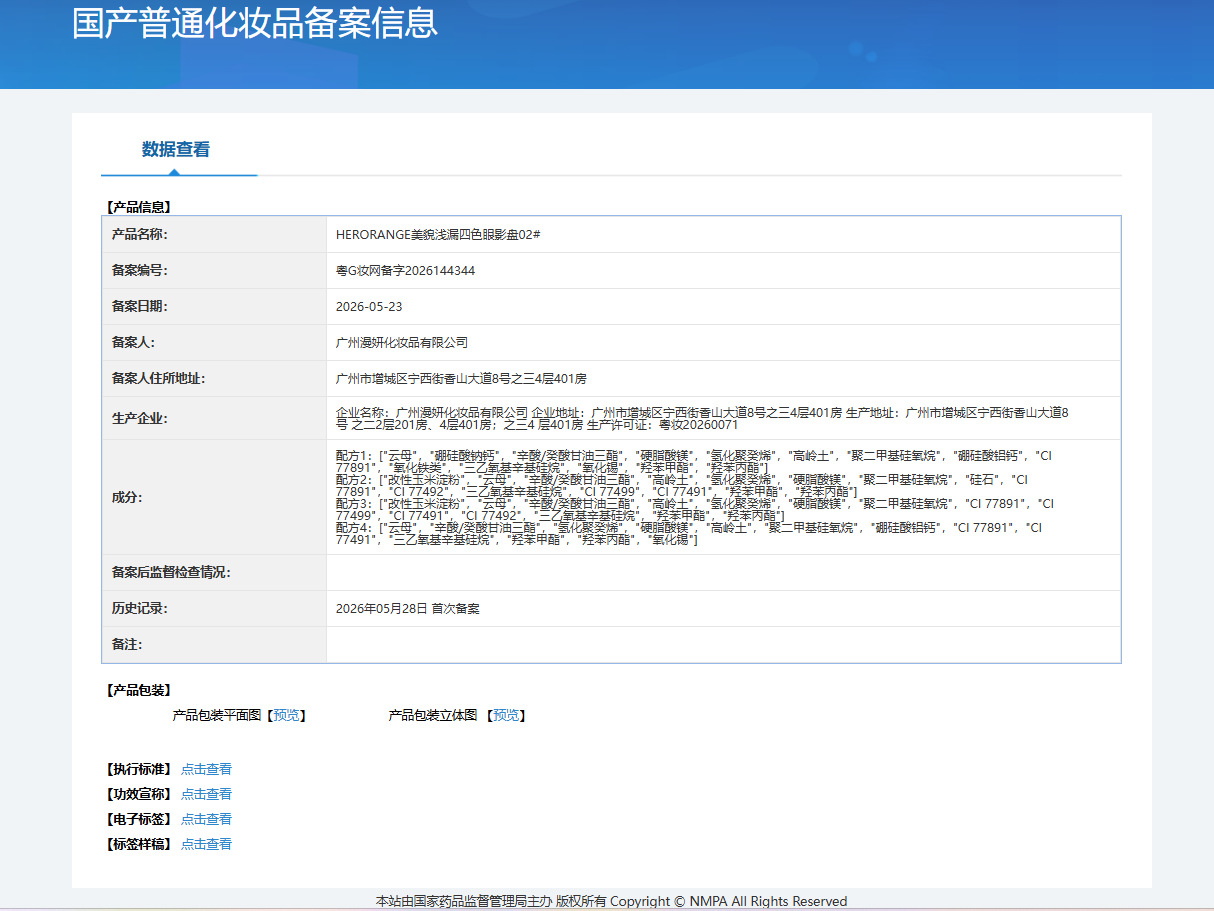Select product name HERORANGE美貌浅漏四色眼影盘02#
The width and height of the screenshot is (1214, 911).
point(438,234)
